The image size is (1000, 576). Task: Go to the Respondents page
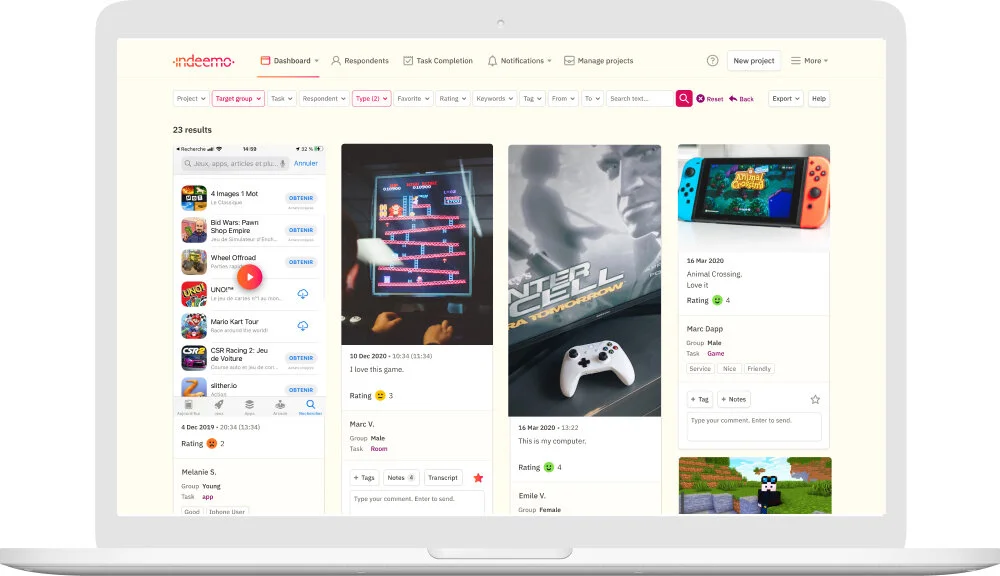(x=360, y=61)
